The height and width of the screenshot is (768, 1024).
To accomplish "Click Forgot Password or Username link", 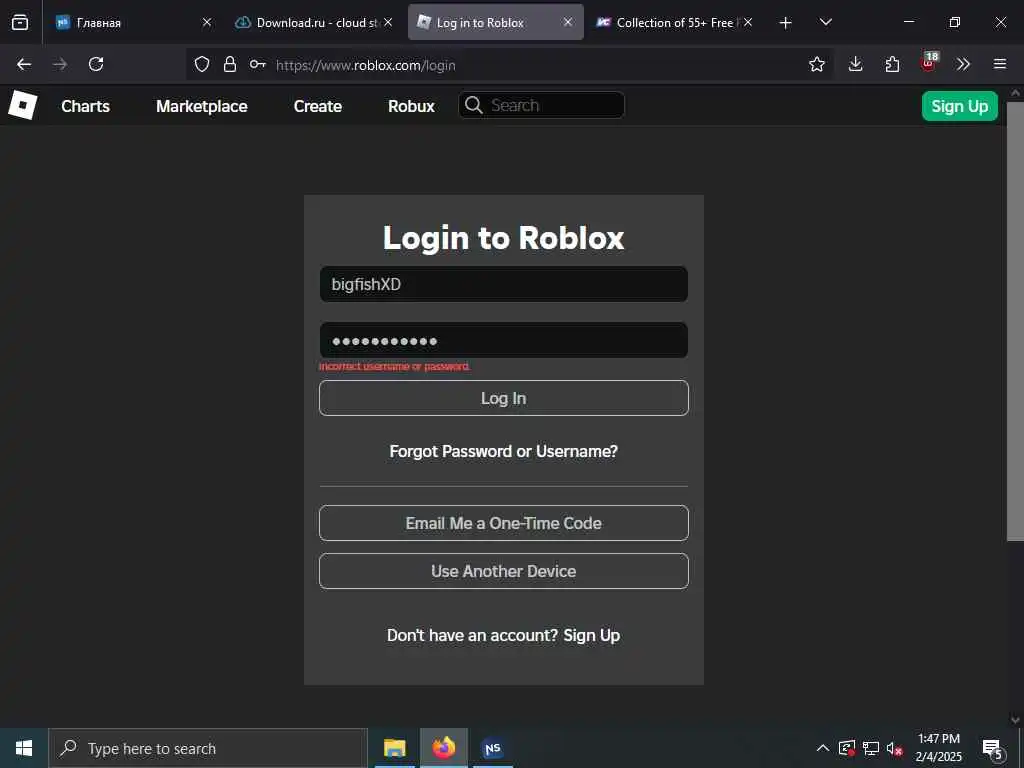I will tap(504, 451).
